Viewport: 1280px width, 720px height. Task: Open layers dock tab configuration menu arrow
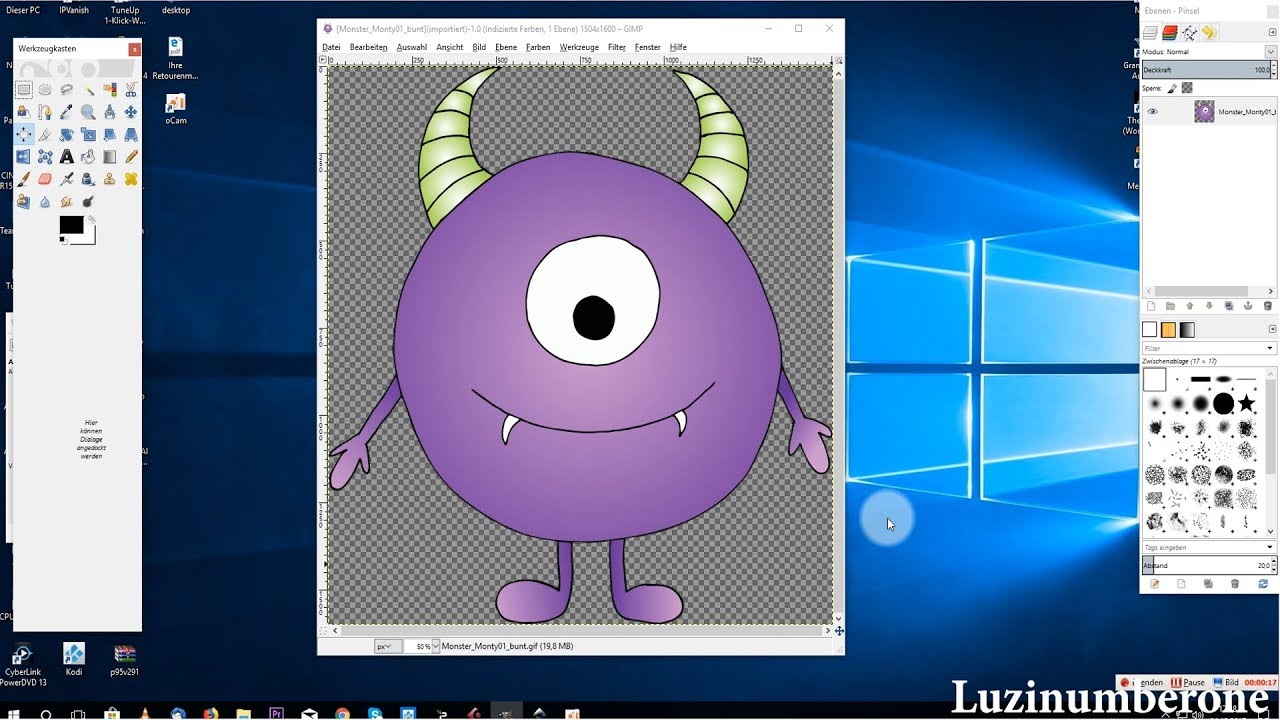[x=1272, y=32]
